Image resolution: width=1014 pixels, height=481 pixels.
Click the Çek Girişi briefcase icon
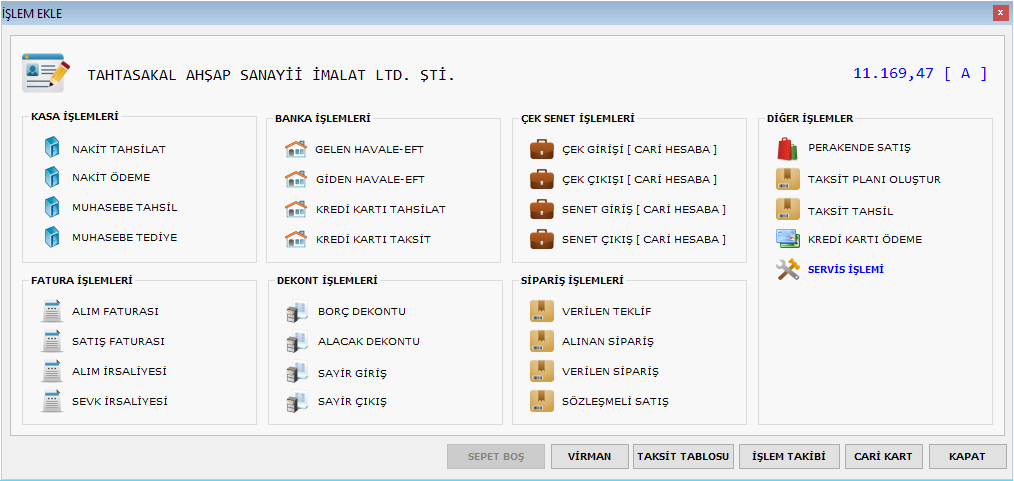click(542, 149)
